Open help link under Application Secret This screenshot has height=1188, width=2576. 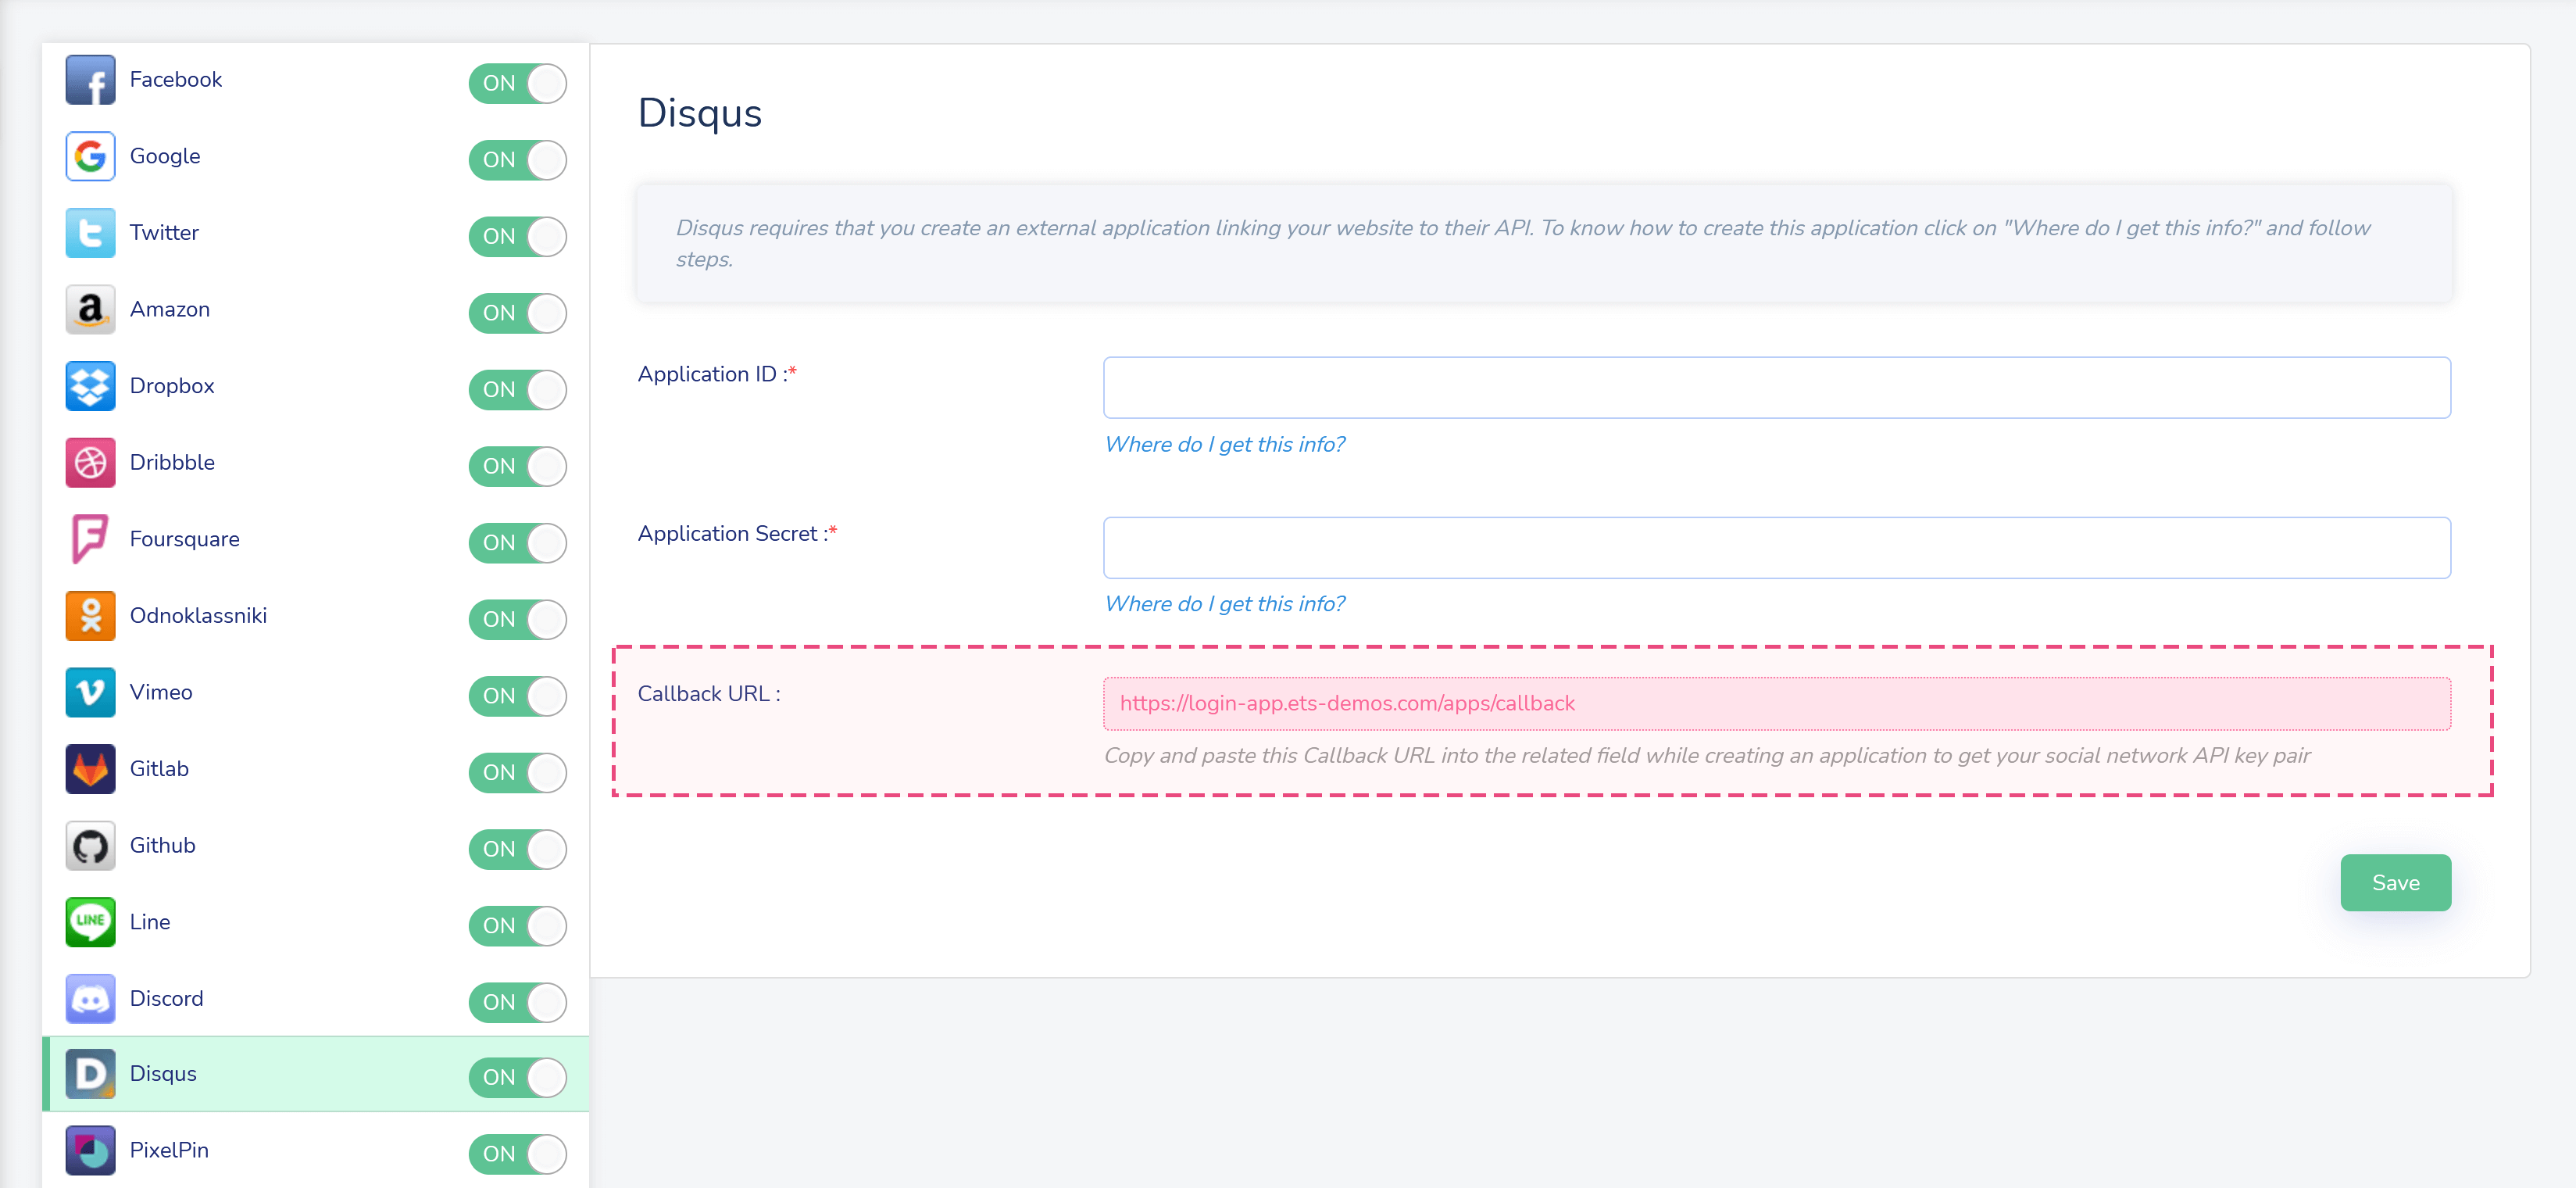[1224, 604]
